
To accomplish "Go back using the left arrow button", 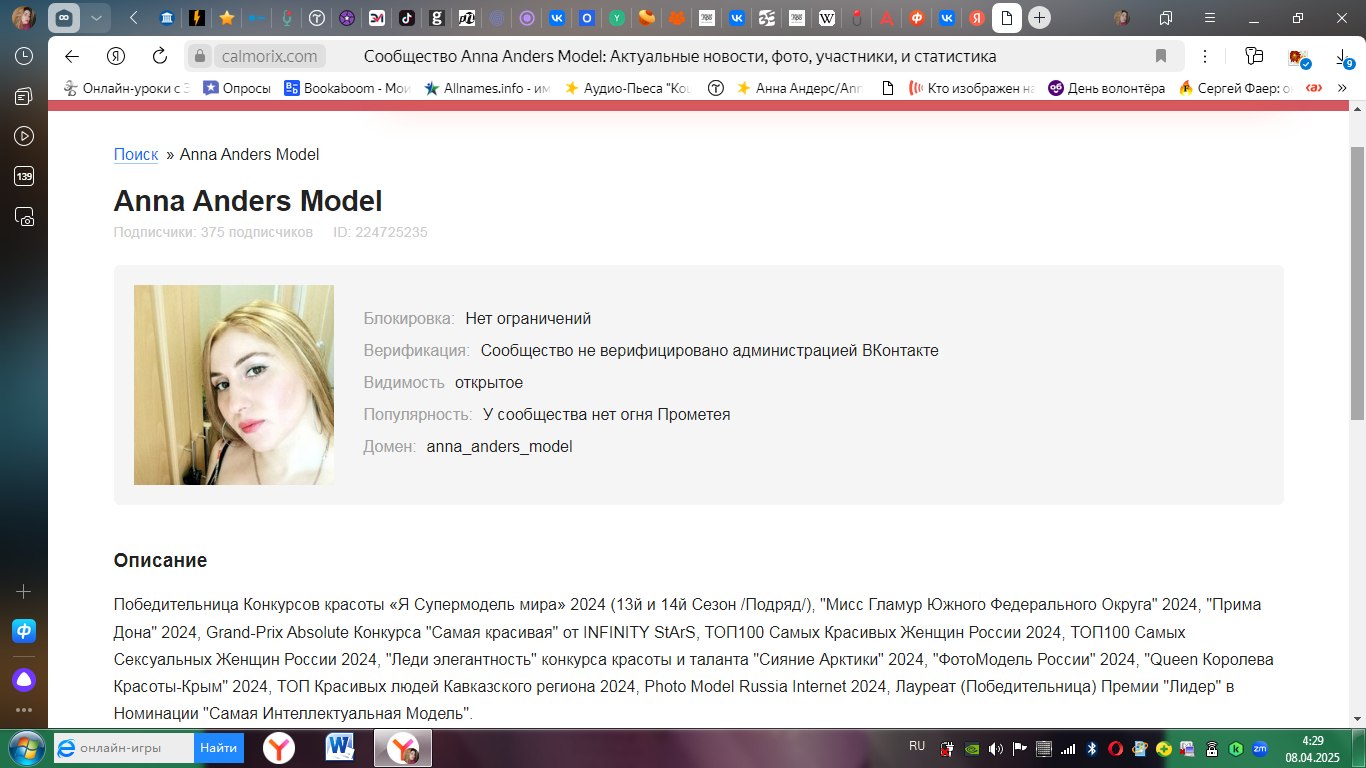I will [x=72, y=56].
